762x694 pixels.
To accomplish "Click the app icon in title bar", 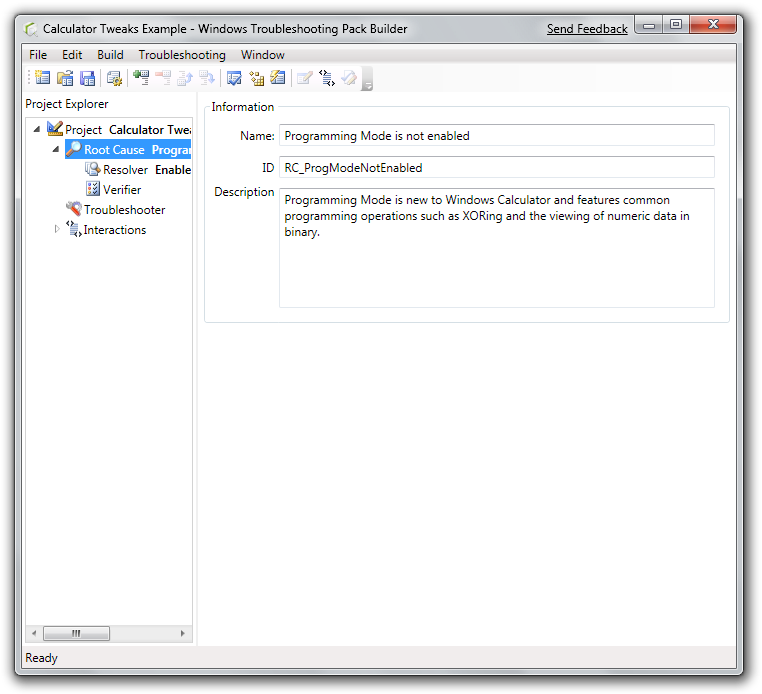I will point(31,29).
